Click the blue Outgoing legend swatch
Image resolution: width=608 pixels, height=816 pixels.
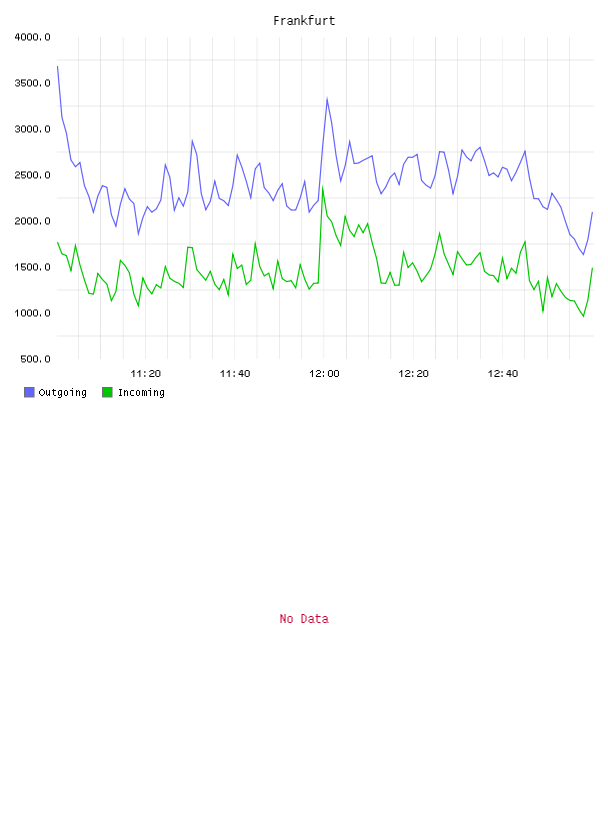click(29, 392)
